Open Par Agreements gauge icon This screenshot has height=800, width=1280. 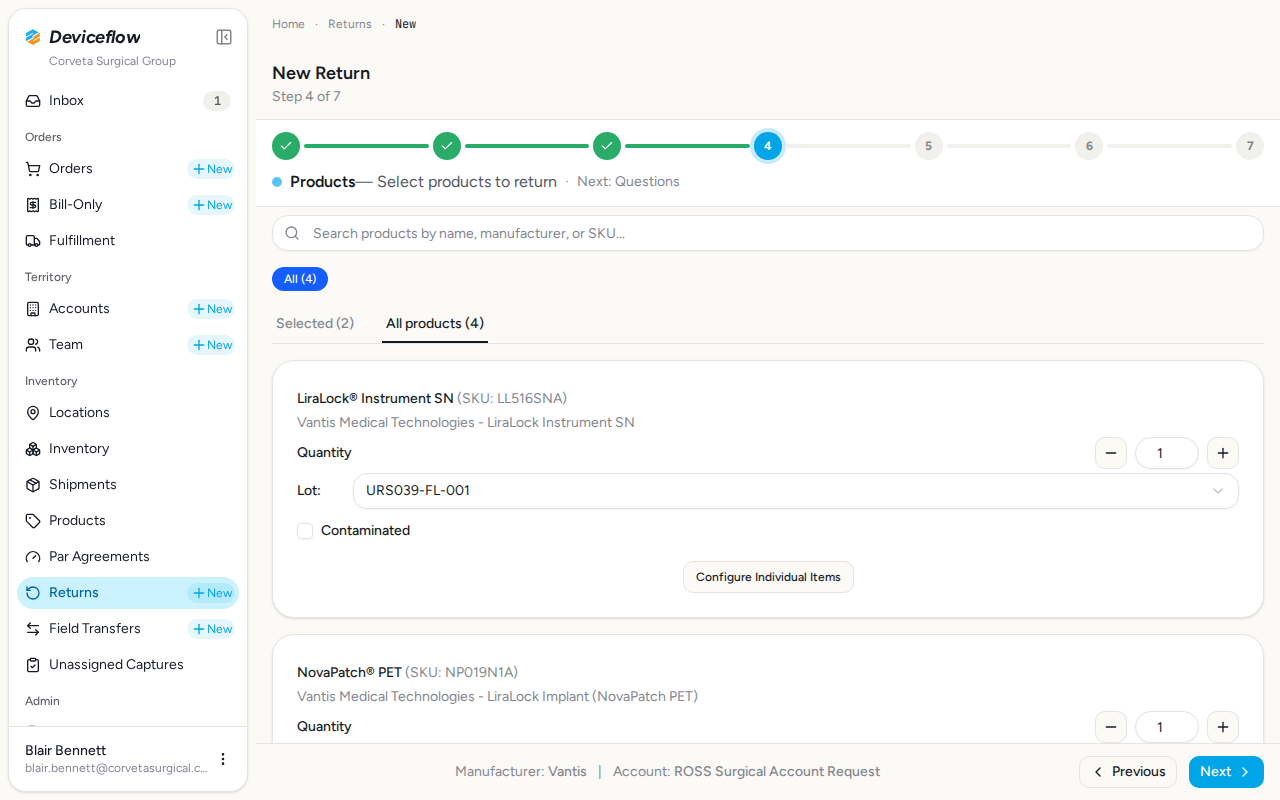(33, 557)
